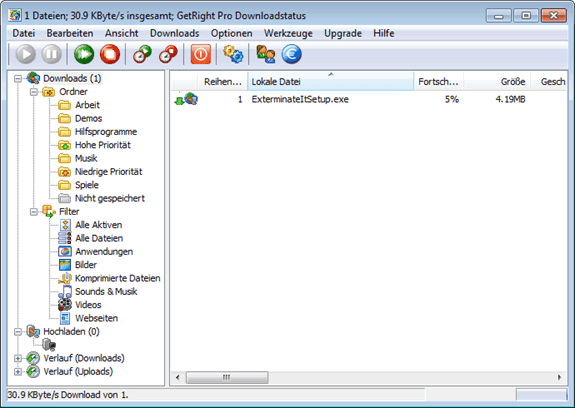Sort by the Lokale Datei column header

[331, 81]
